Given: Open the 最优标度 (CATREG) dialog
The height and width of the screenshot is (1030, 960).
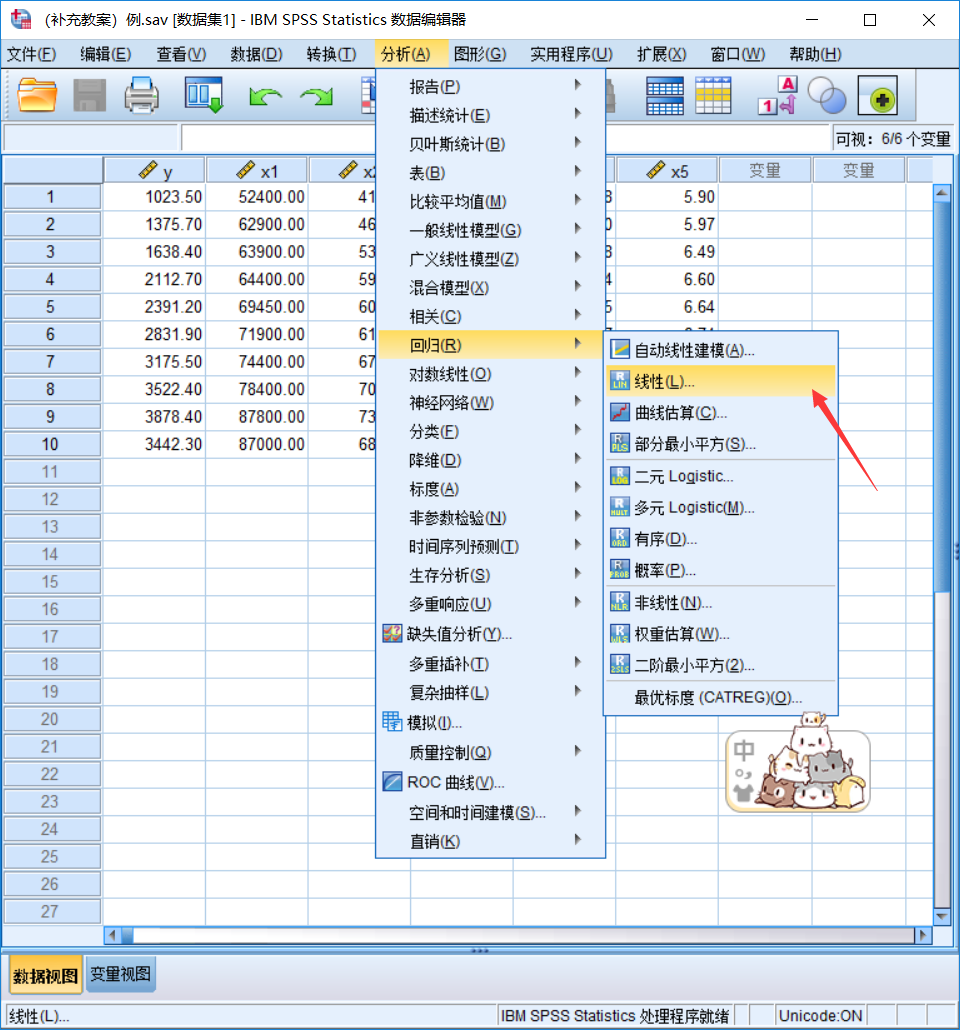Looking at the screenshot, I should click(710, 696).
